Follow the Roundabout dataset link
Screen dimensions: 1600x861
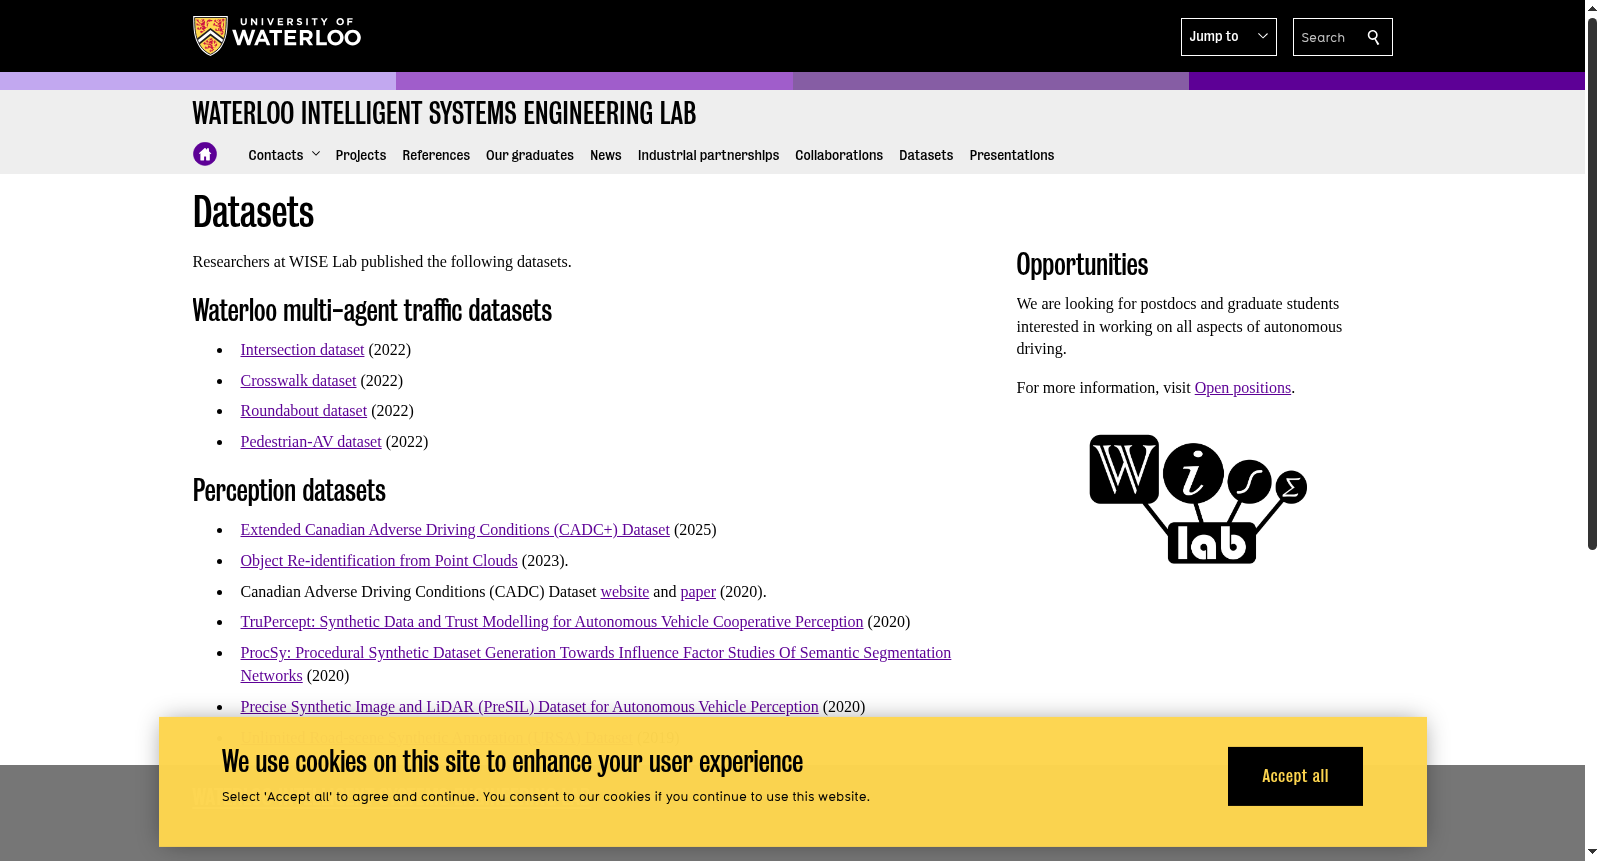pos(304,411)
